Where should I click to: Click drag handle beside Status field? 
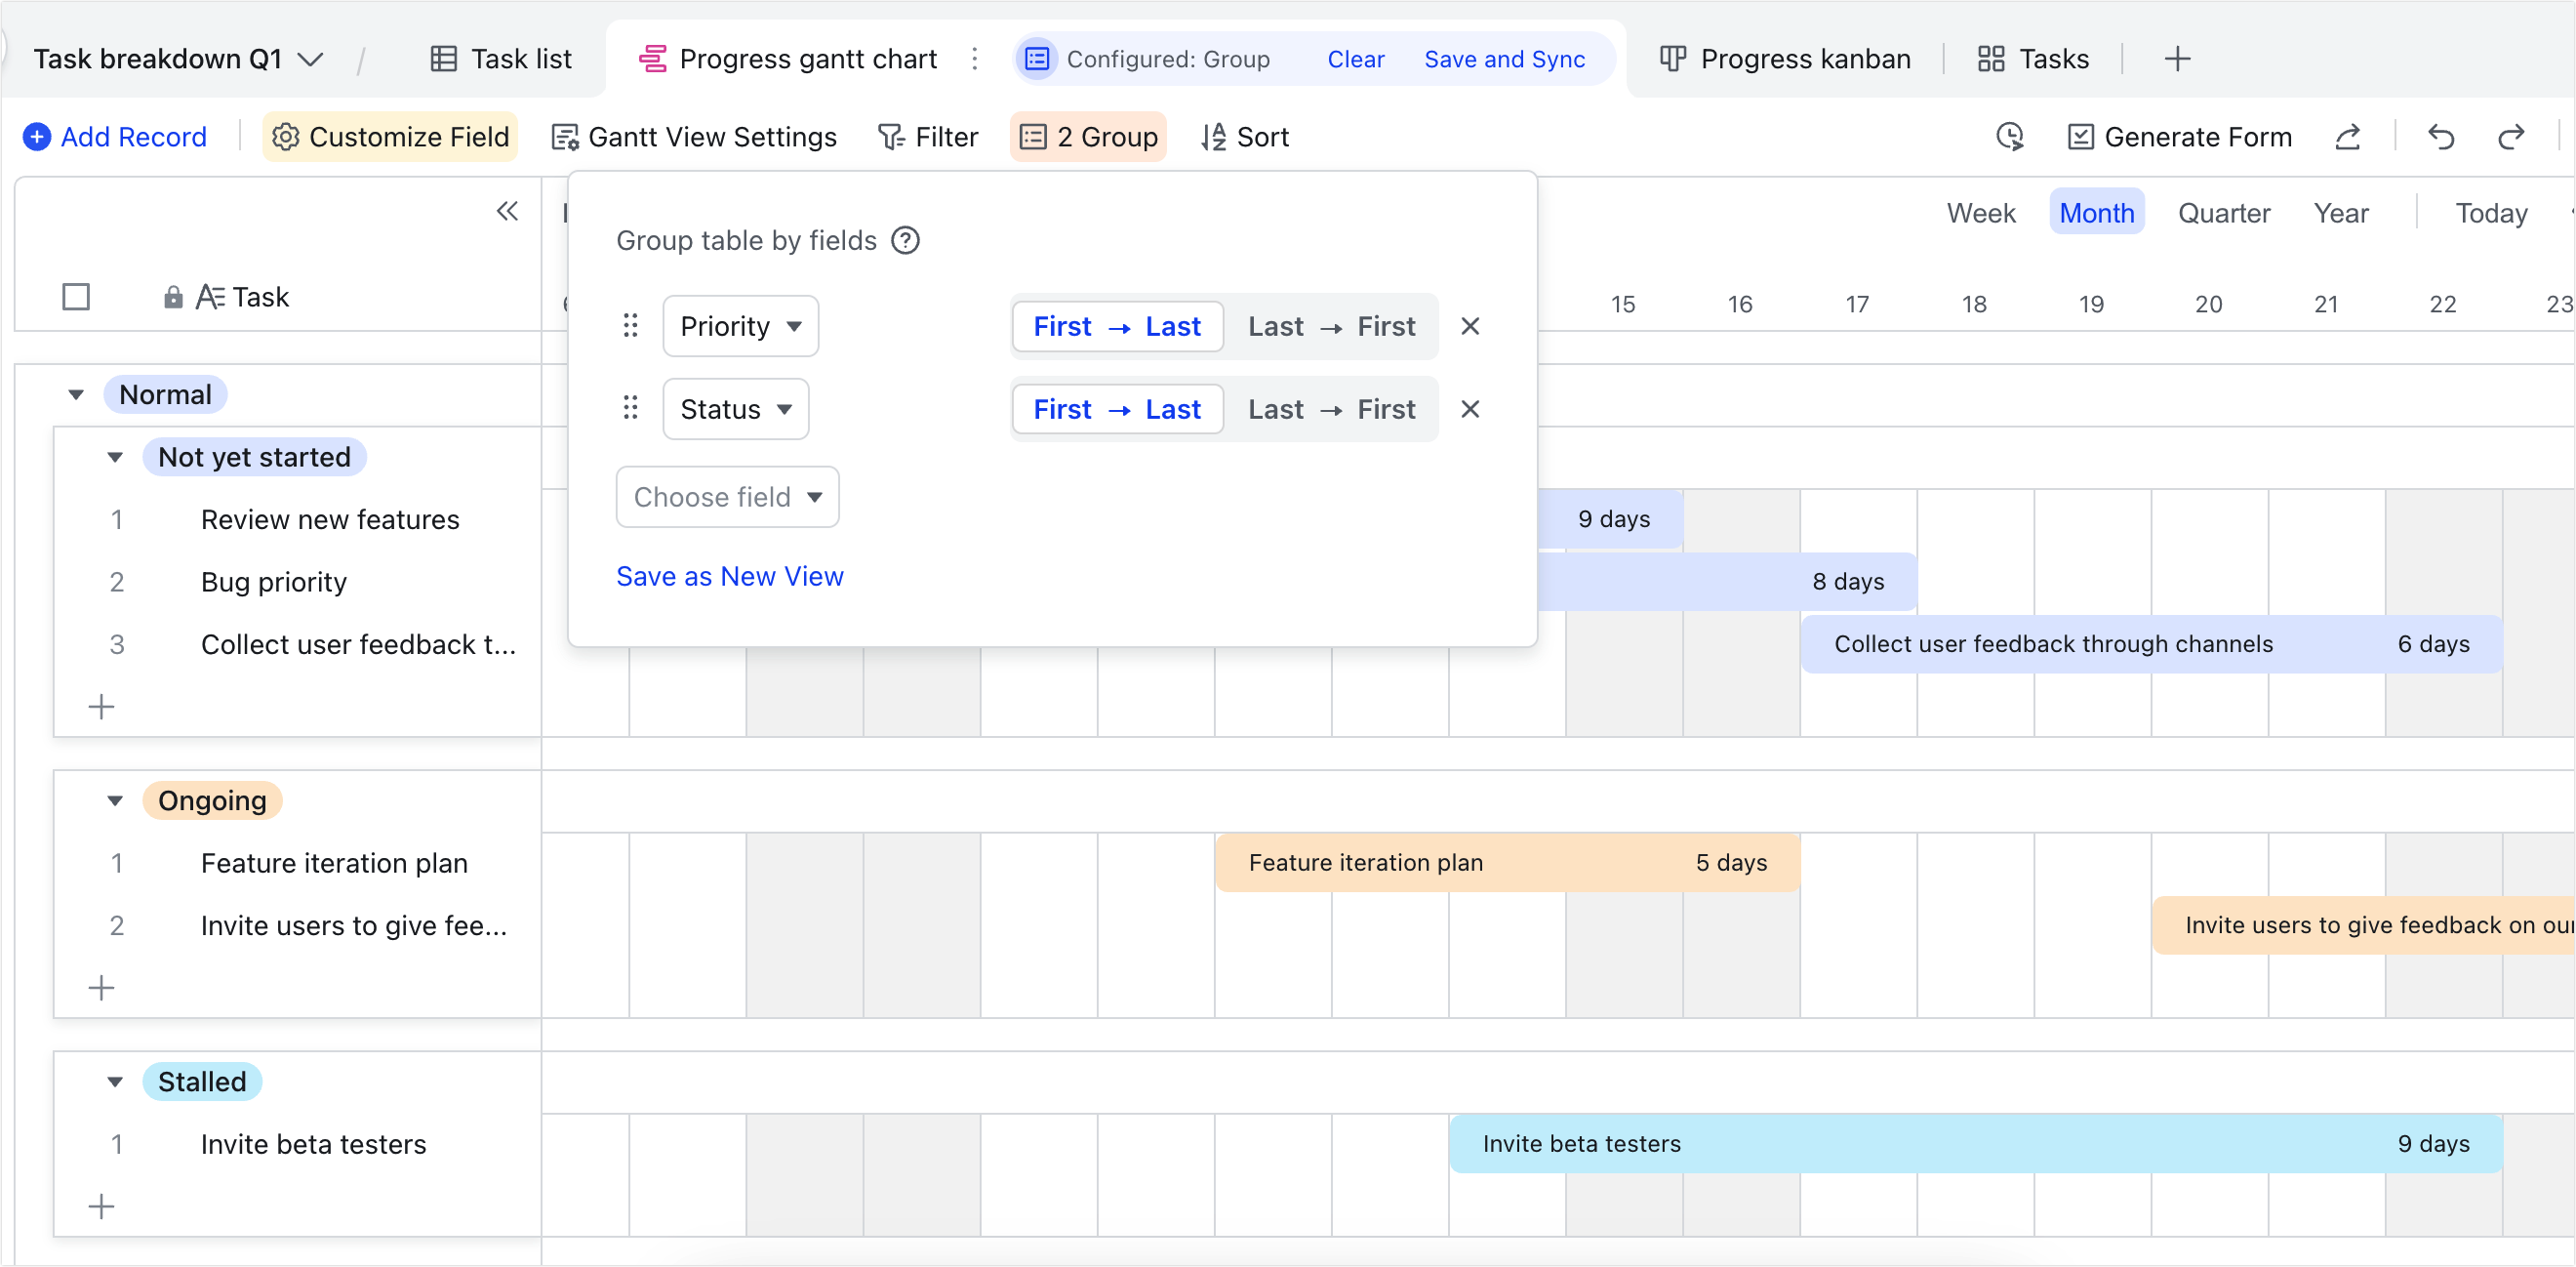[x=630, y=409]
